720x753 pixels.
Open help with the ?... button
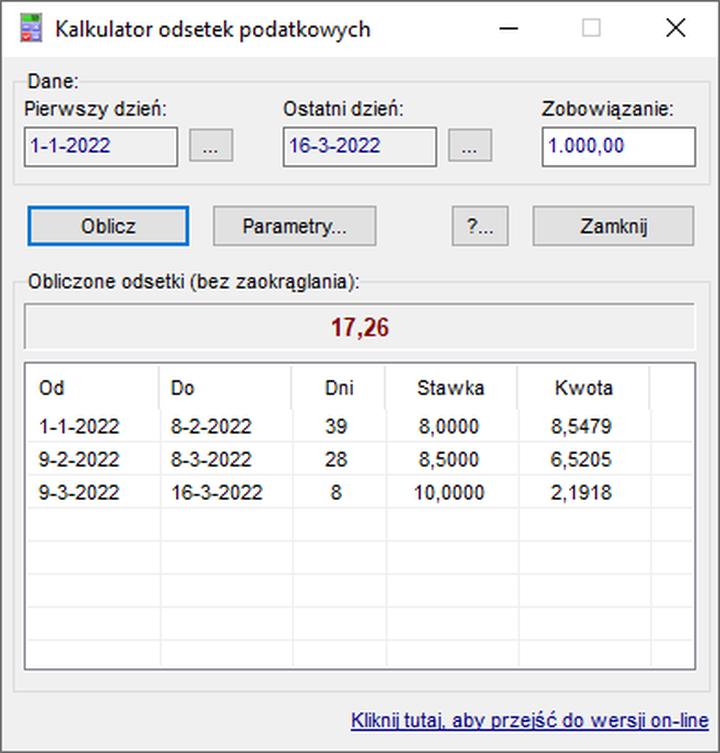click(x=480, y=226)
